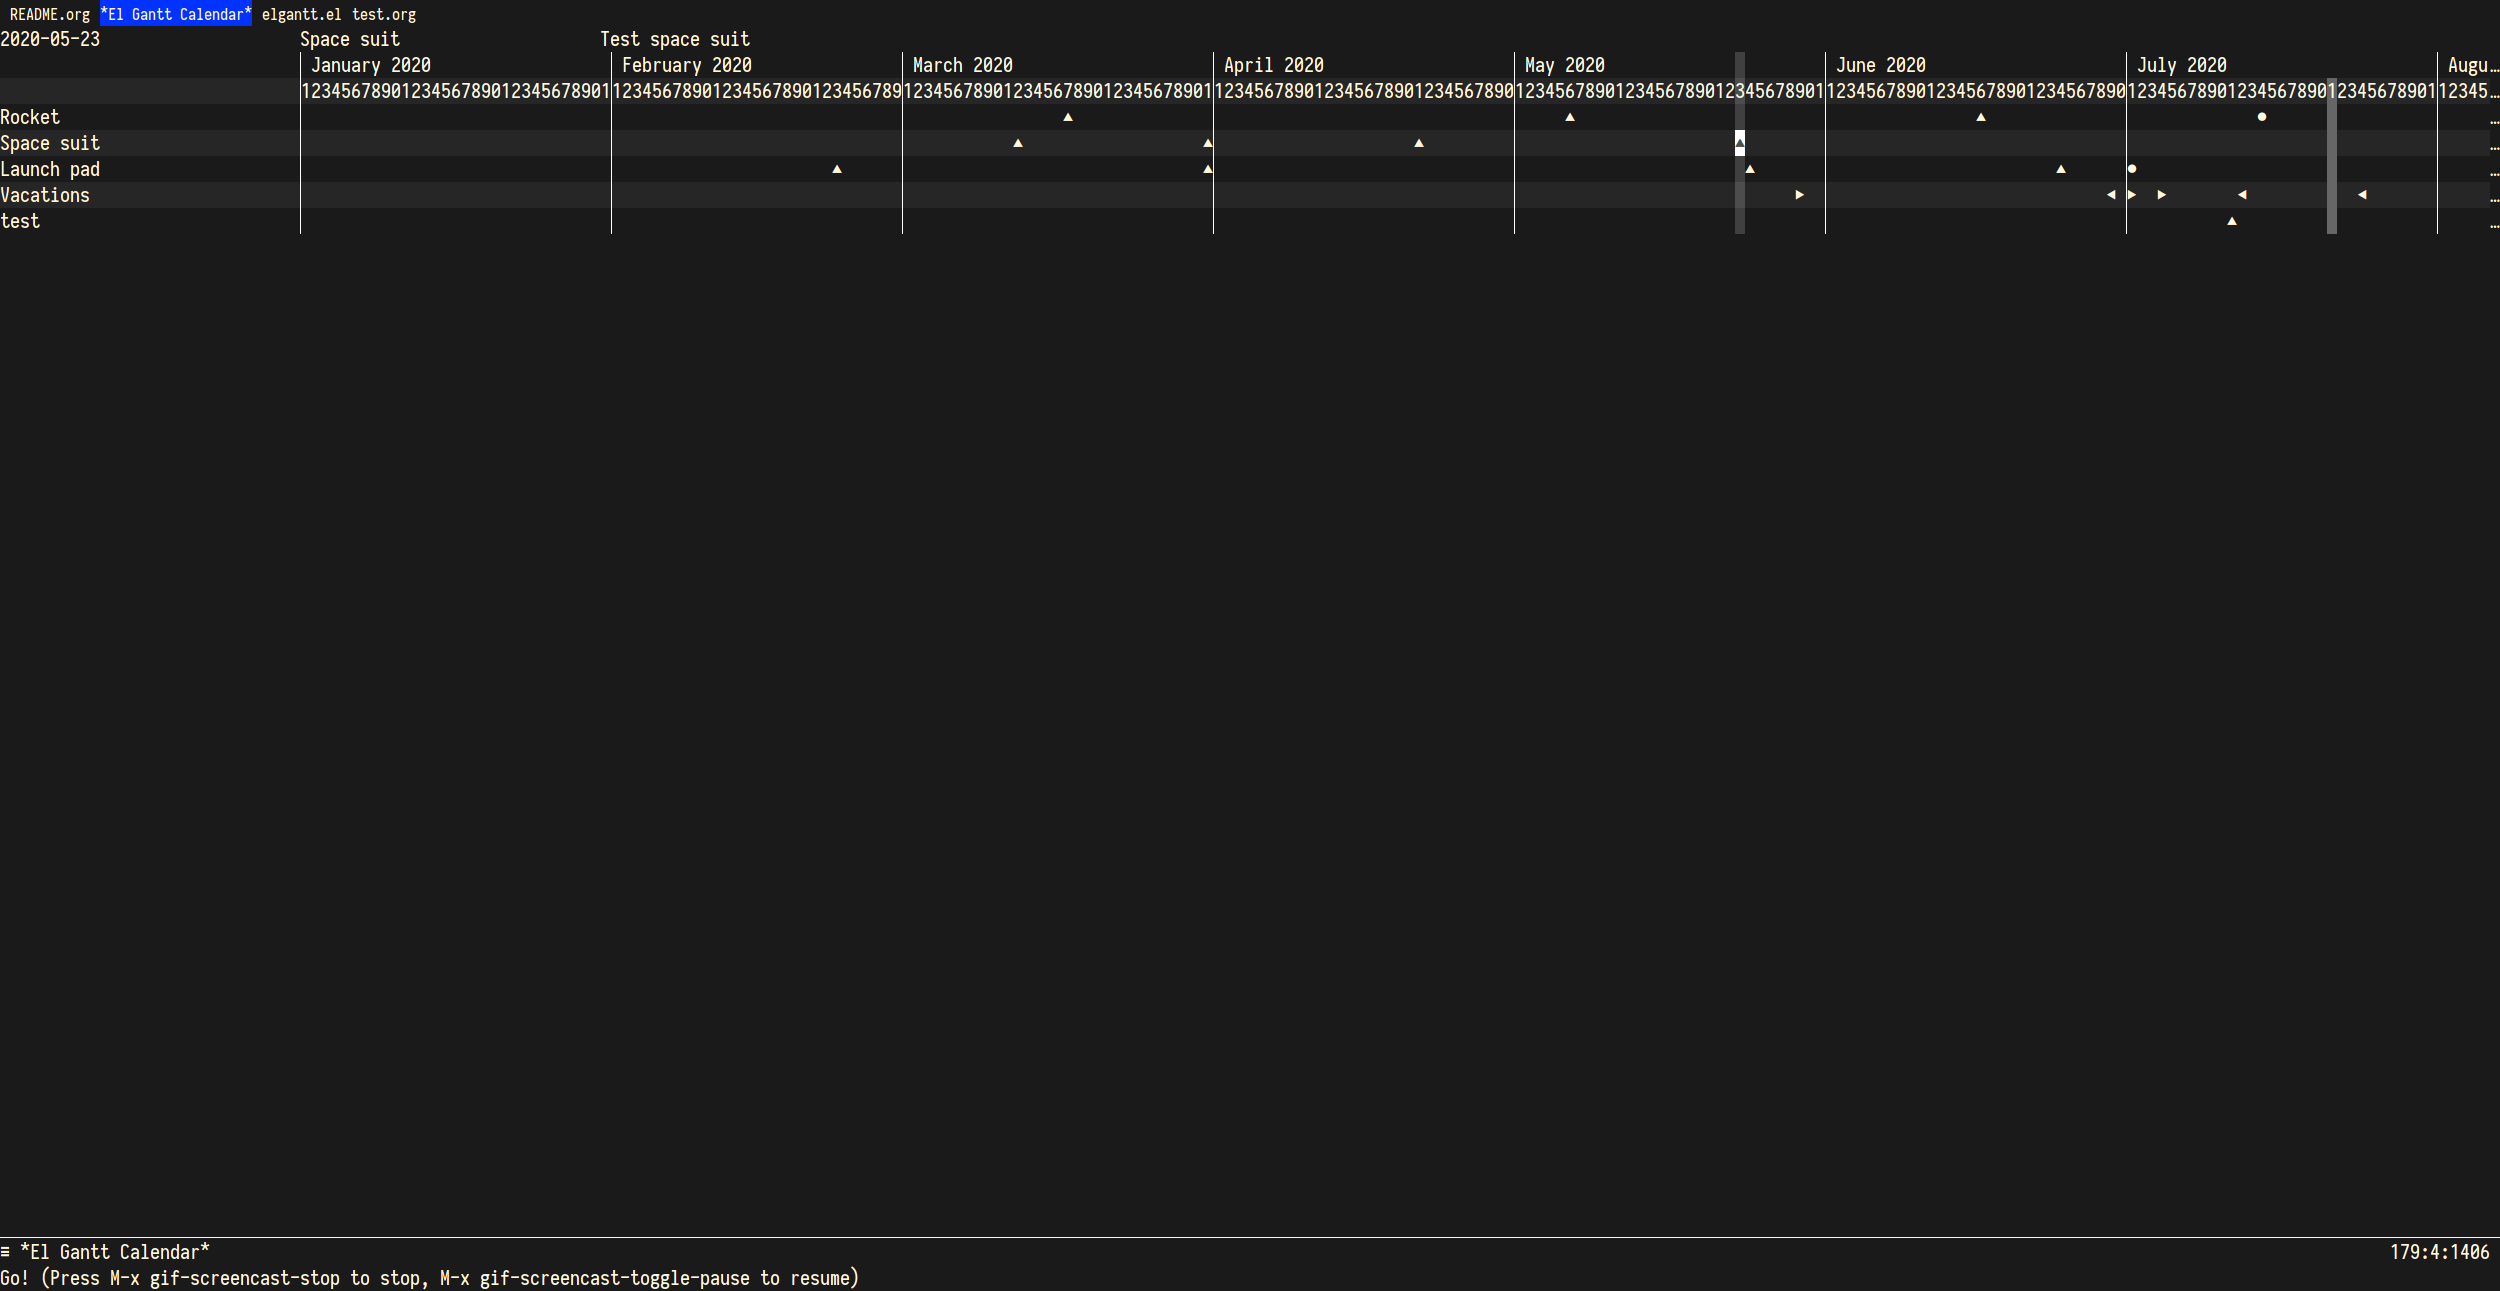
Task: Click Rocket triangle marker in June
Action: coord(1981,118)
